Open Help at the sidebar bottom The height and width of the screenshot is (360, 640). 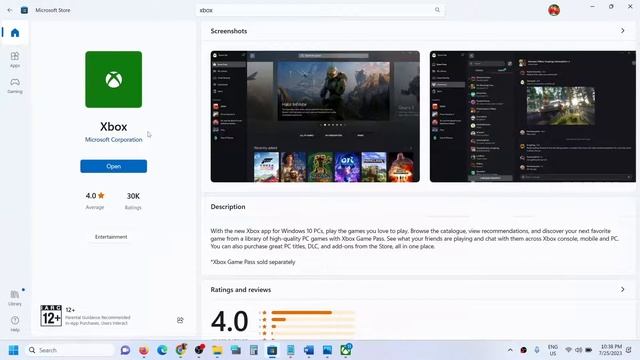pos(15,324)
